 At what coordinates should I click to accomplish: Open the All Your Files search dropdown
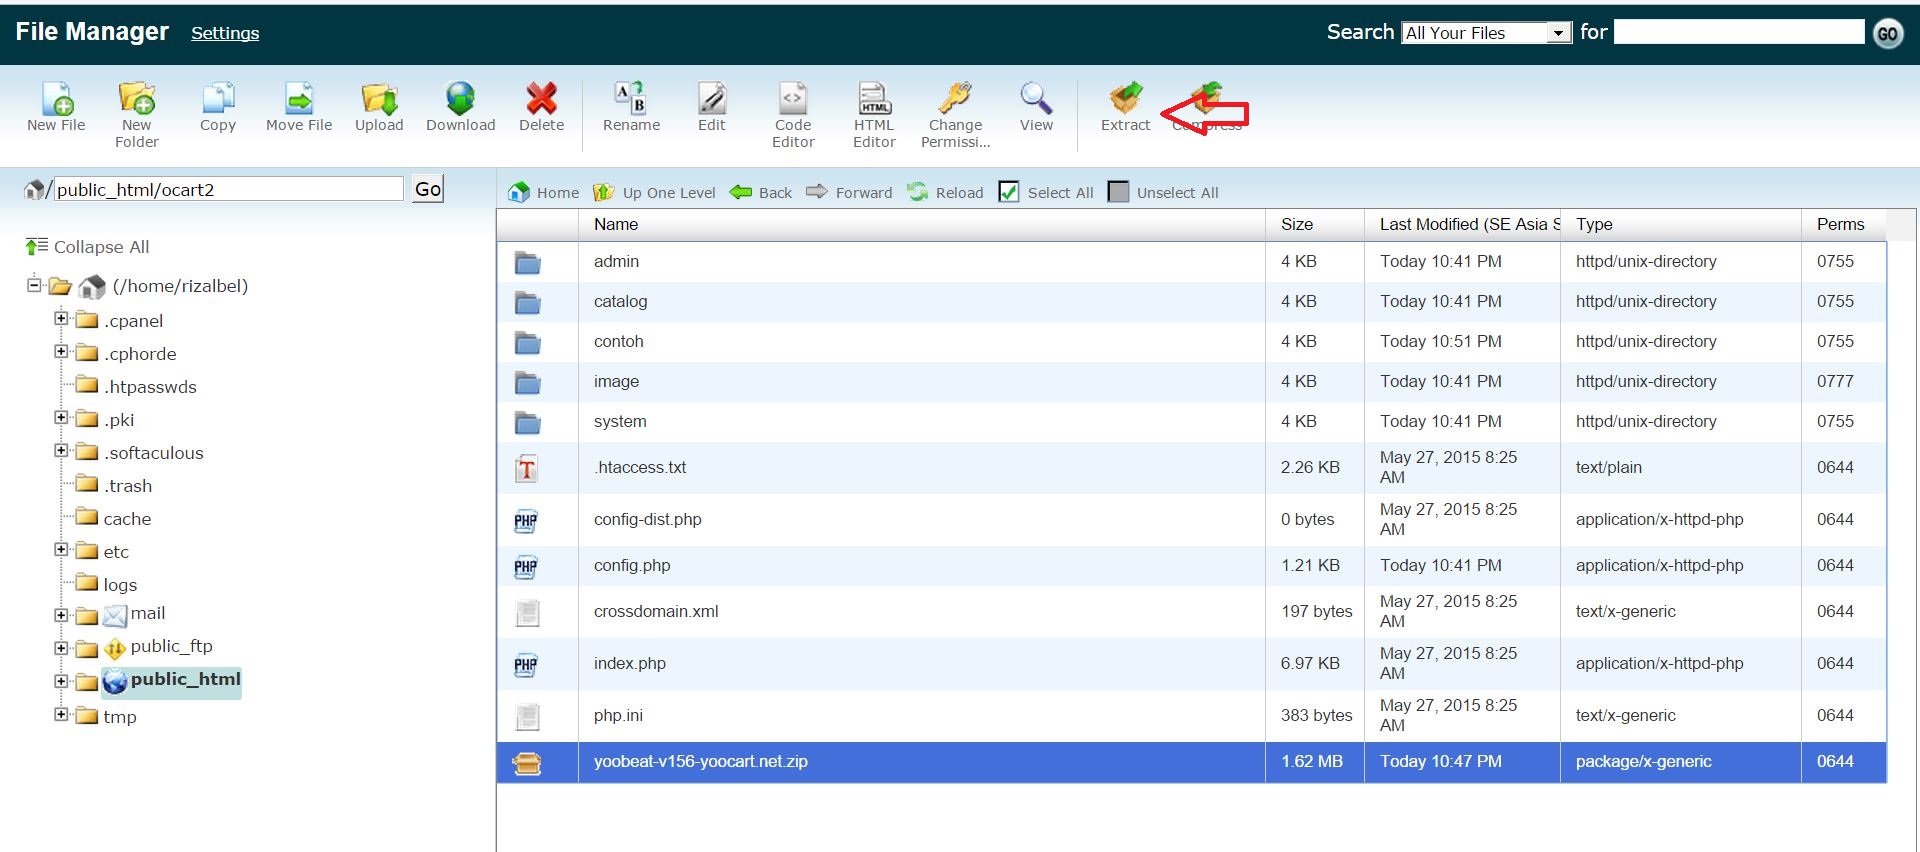pyautogui.click(x=1487, y=33)
